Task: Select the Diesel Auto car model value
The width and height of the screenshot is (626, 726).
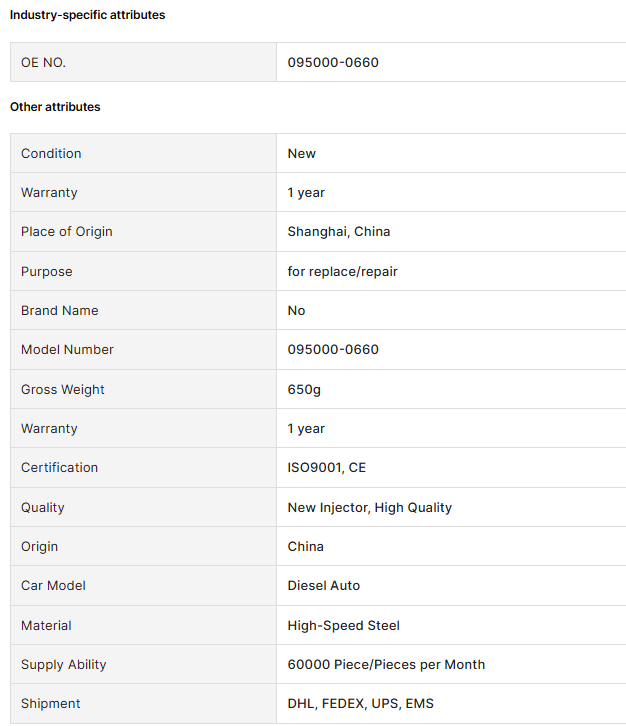Action: pyautogui.click(x=324, y=586)
